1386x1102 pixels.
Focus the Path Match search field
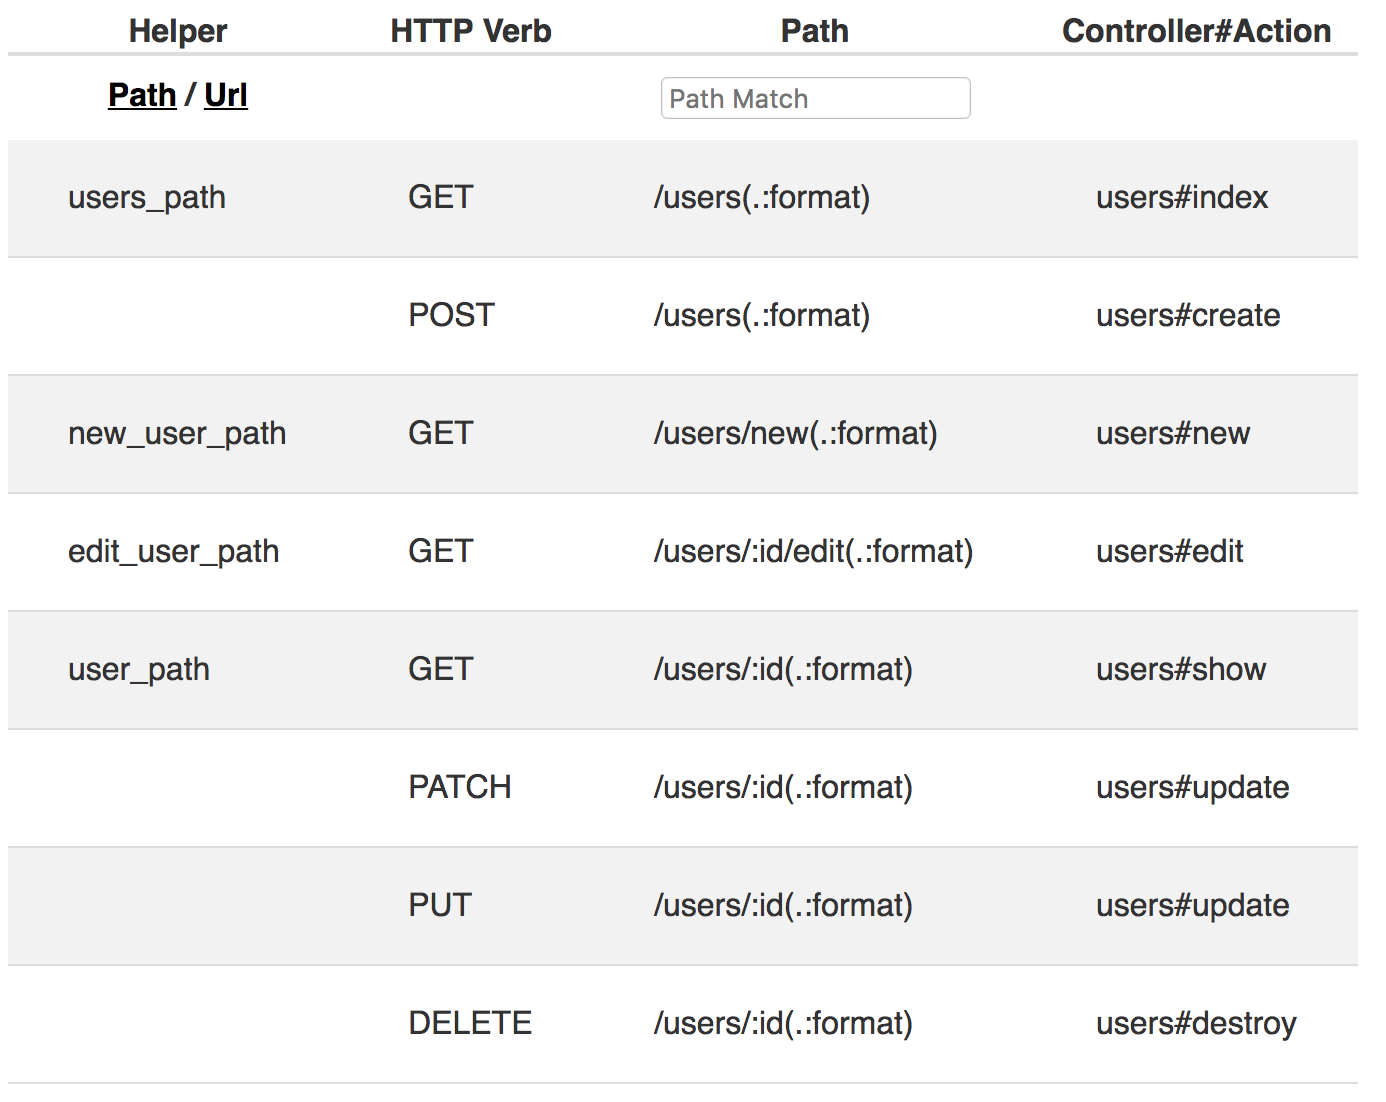click(815, 98)
